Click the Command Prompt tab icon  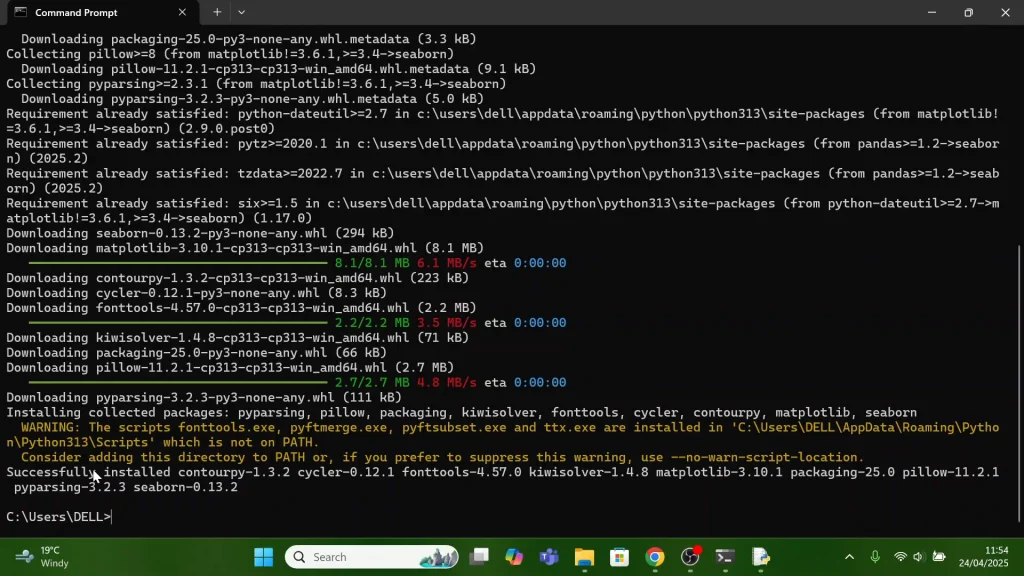click(x=21, y=12)
